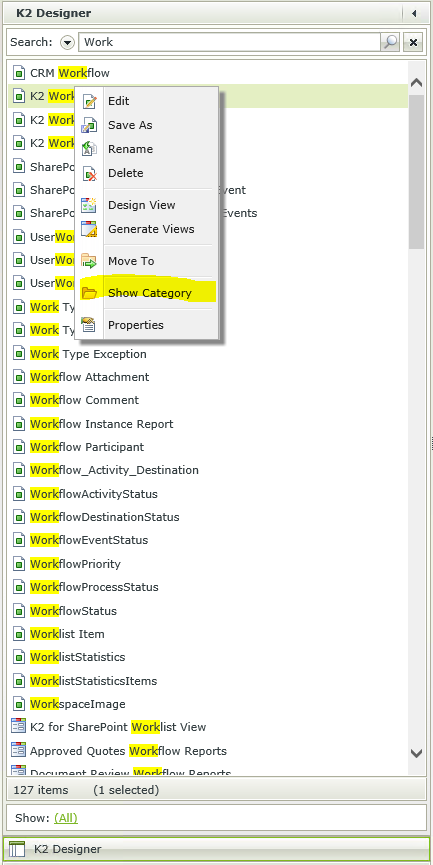Click the K2 Designer table icon at bottom

[17, 850]
